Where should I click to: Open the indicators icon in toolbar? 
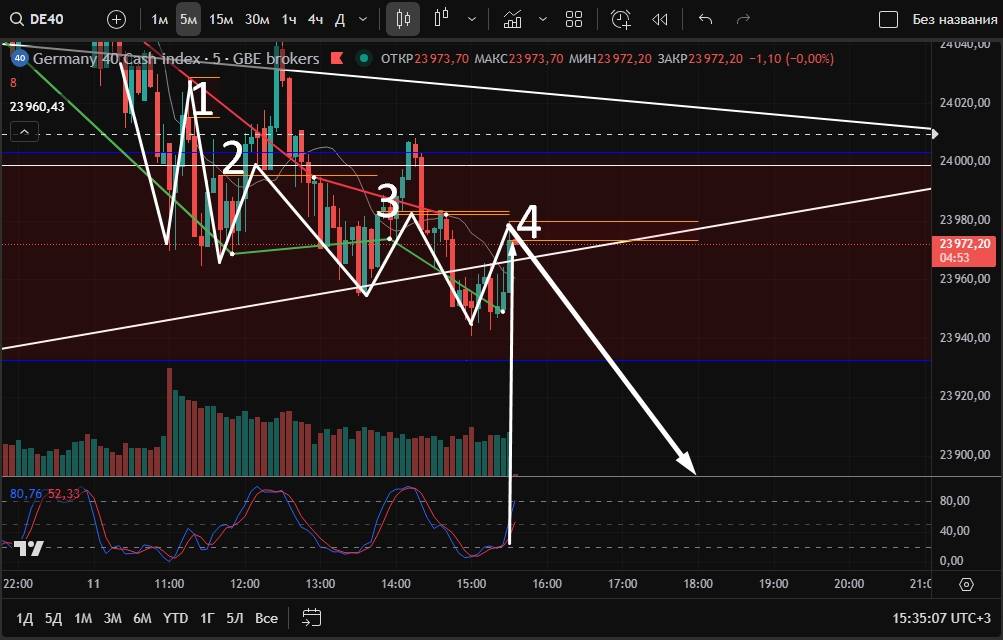(x=512, y=19)
